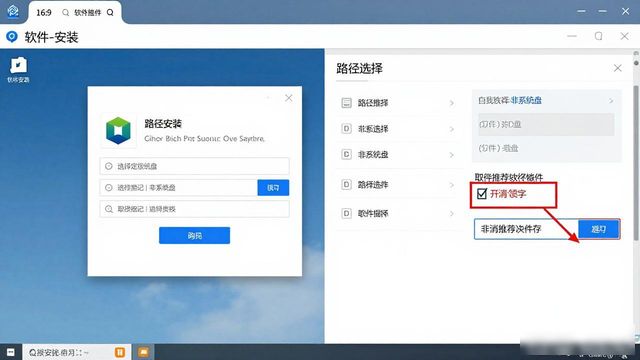Open the 路径选择 list item in the left list
640x360 pixels.
[398, 185]
